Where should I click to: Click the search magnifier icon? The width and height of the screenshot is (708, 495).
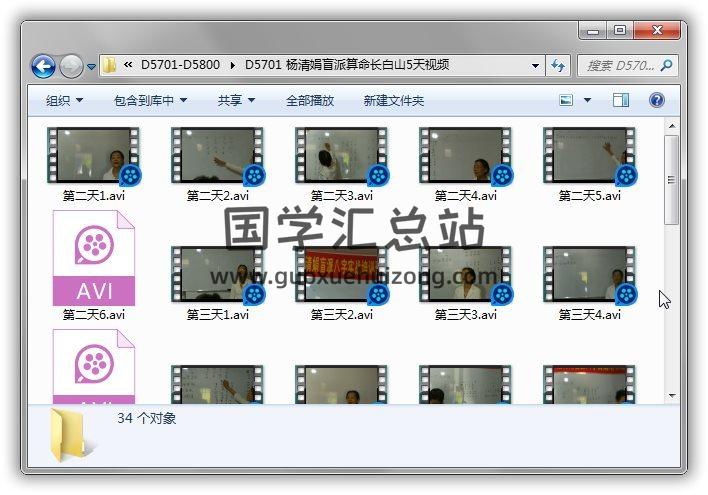[667, 65]
